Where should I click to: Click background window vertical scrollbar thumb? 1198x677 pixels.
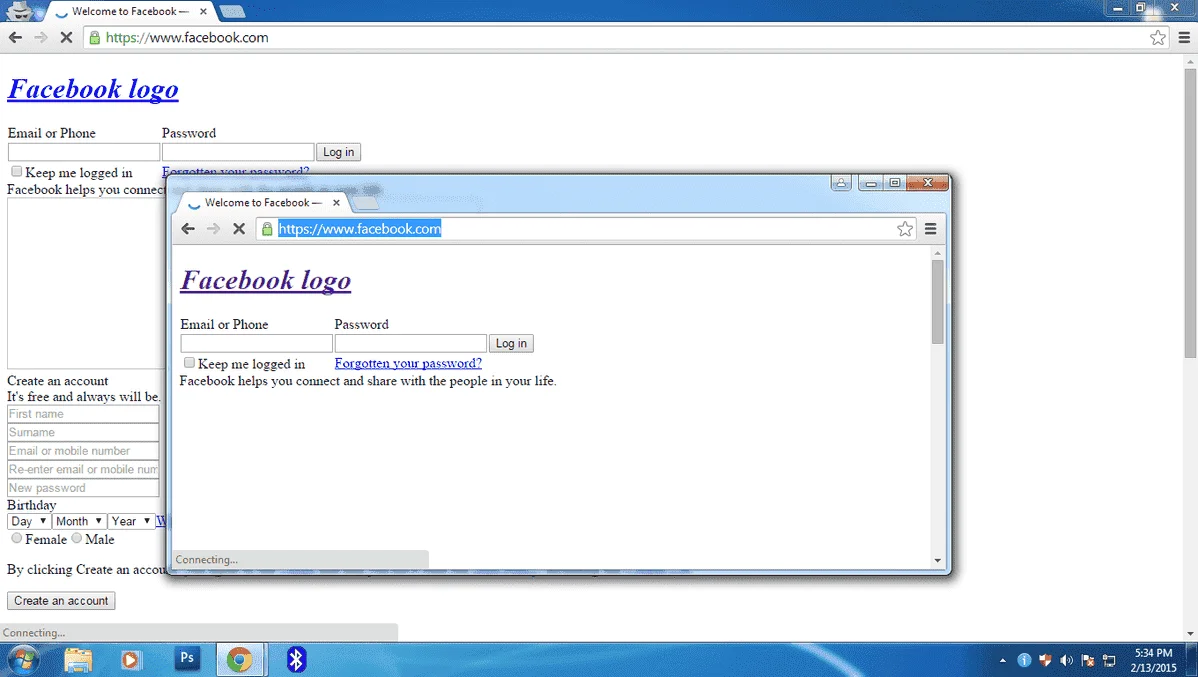tap(1190, 212)
